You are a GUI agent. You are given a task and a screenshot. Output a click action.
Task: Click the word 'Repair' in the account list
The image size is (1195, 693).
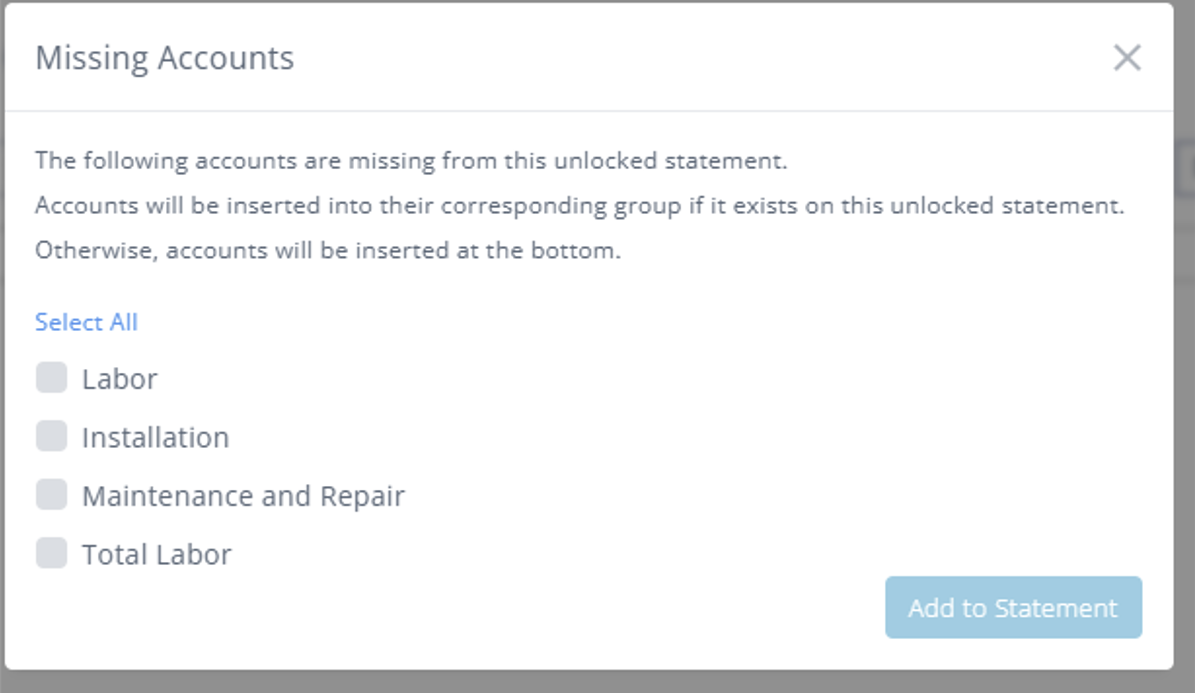point(362,496)
